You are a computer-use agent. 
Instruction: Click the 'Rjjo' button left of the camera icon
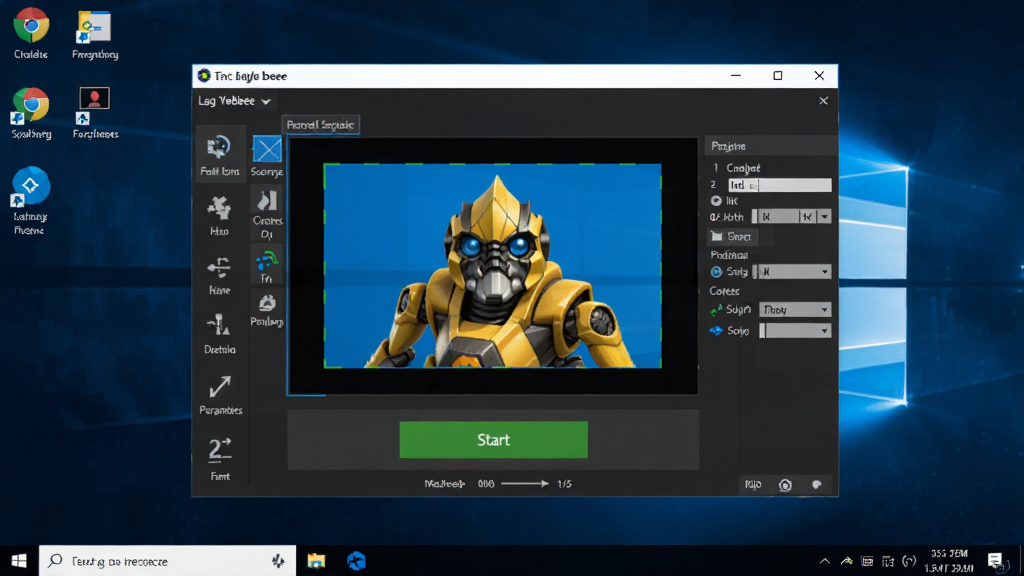coord(753,485)
